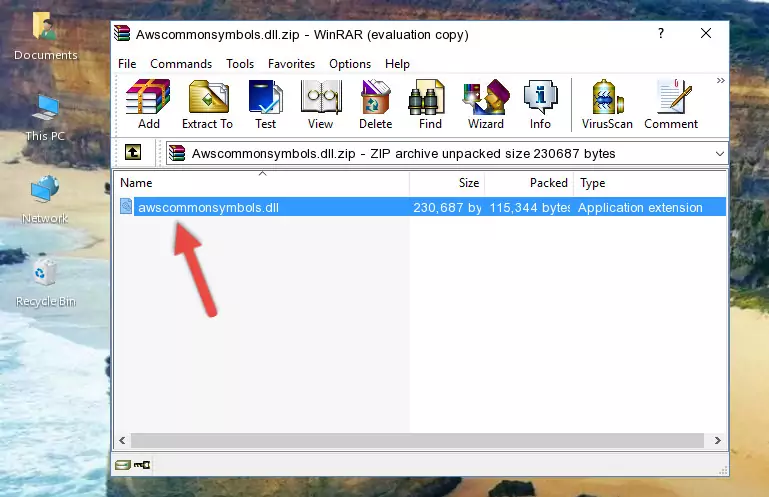Screen dimensions: 769x497
Task: Click the Application extension type cell
Action: pos(640,208)
